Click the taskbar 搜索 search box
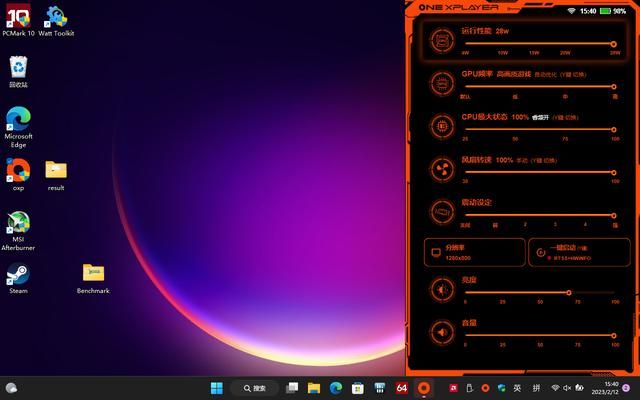The height and width of the screenshot is (400, 640). tap(254, 388)
